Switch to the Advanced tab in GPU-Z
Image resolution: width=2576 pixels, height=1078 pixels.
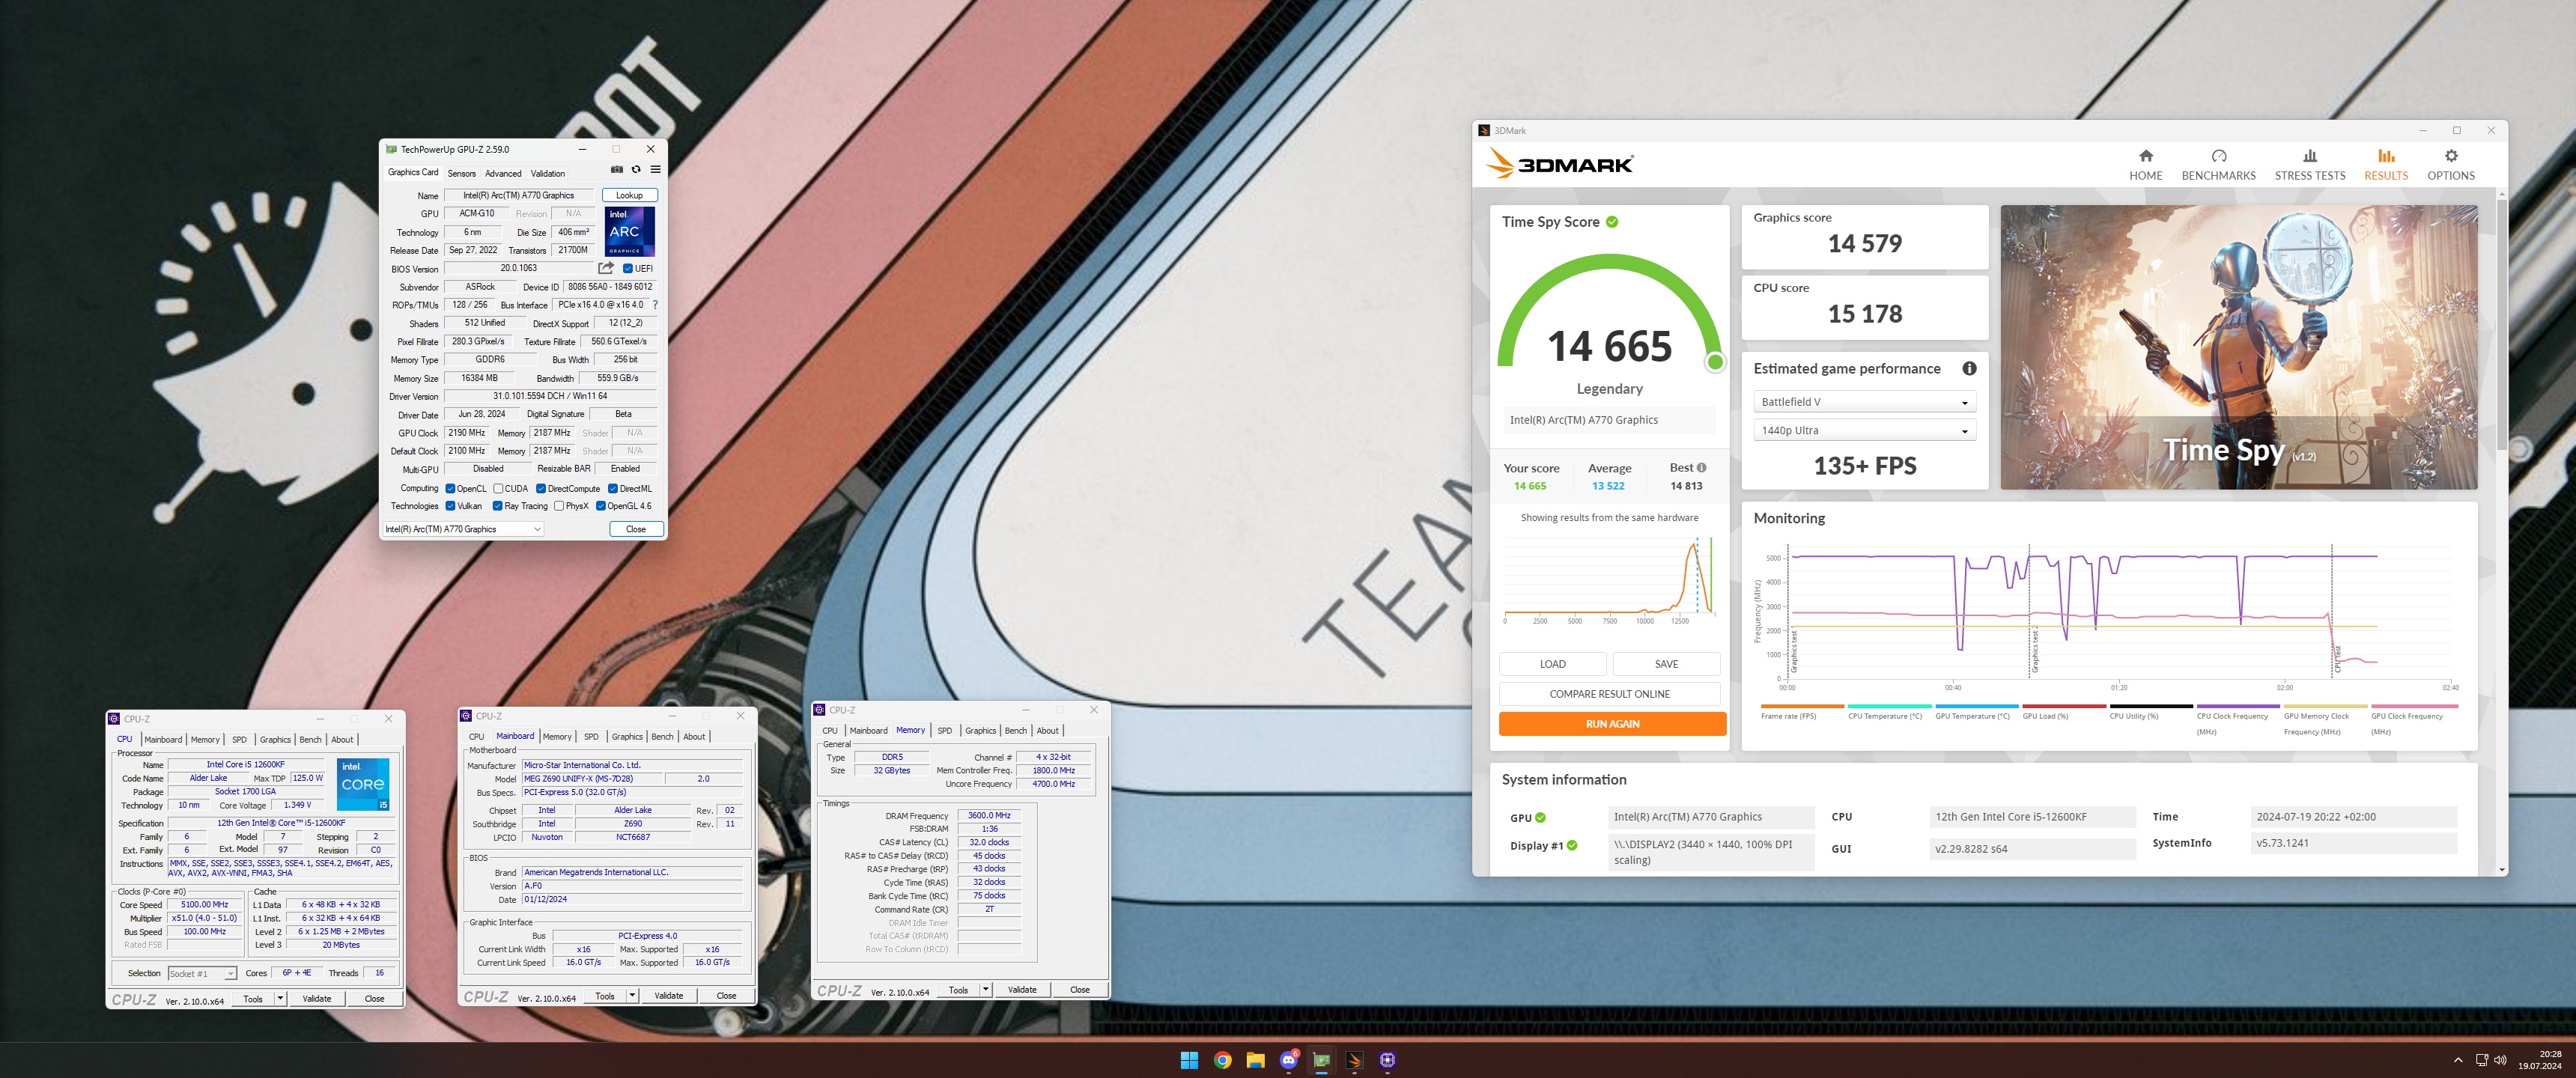[503, 173]
